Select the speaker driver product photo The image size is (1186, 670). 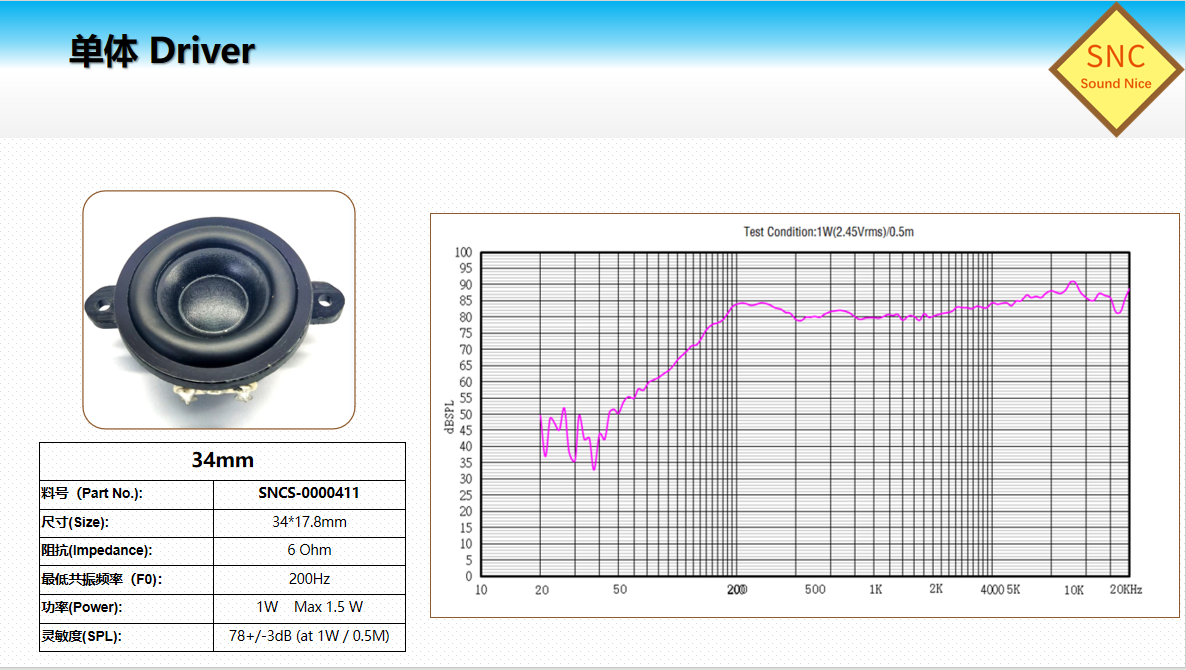point(218,310)
